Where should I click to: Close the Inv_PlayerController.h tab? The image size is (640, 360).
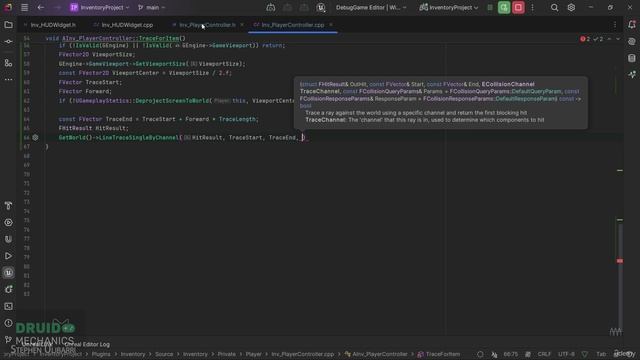(x=242, y=25)
